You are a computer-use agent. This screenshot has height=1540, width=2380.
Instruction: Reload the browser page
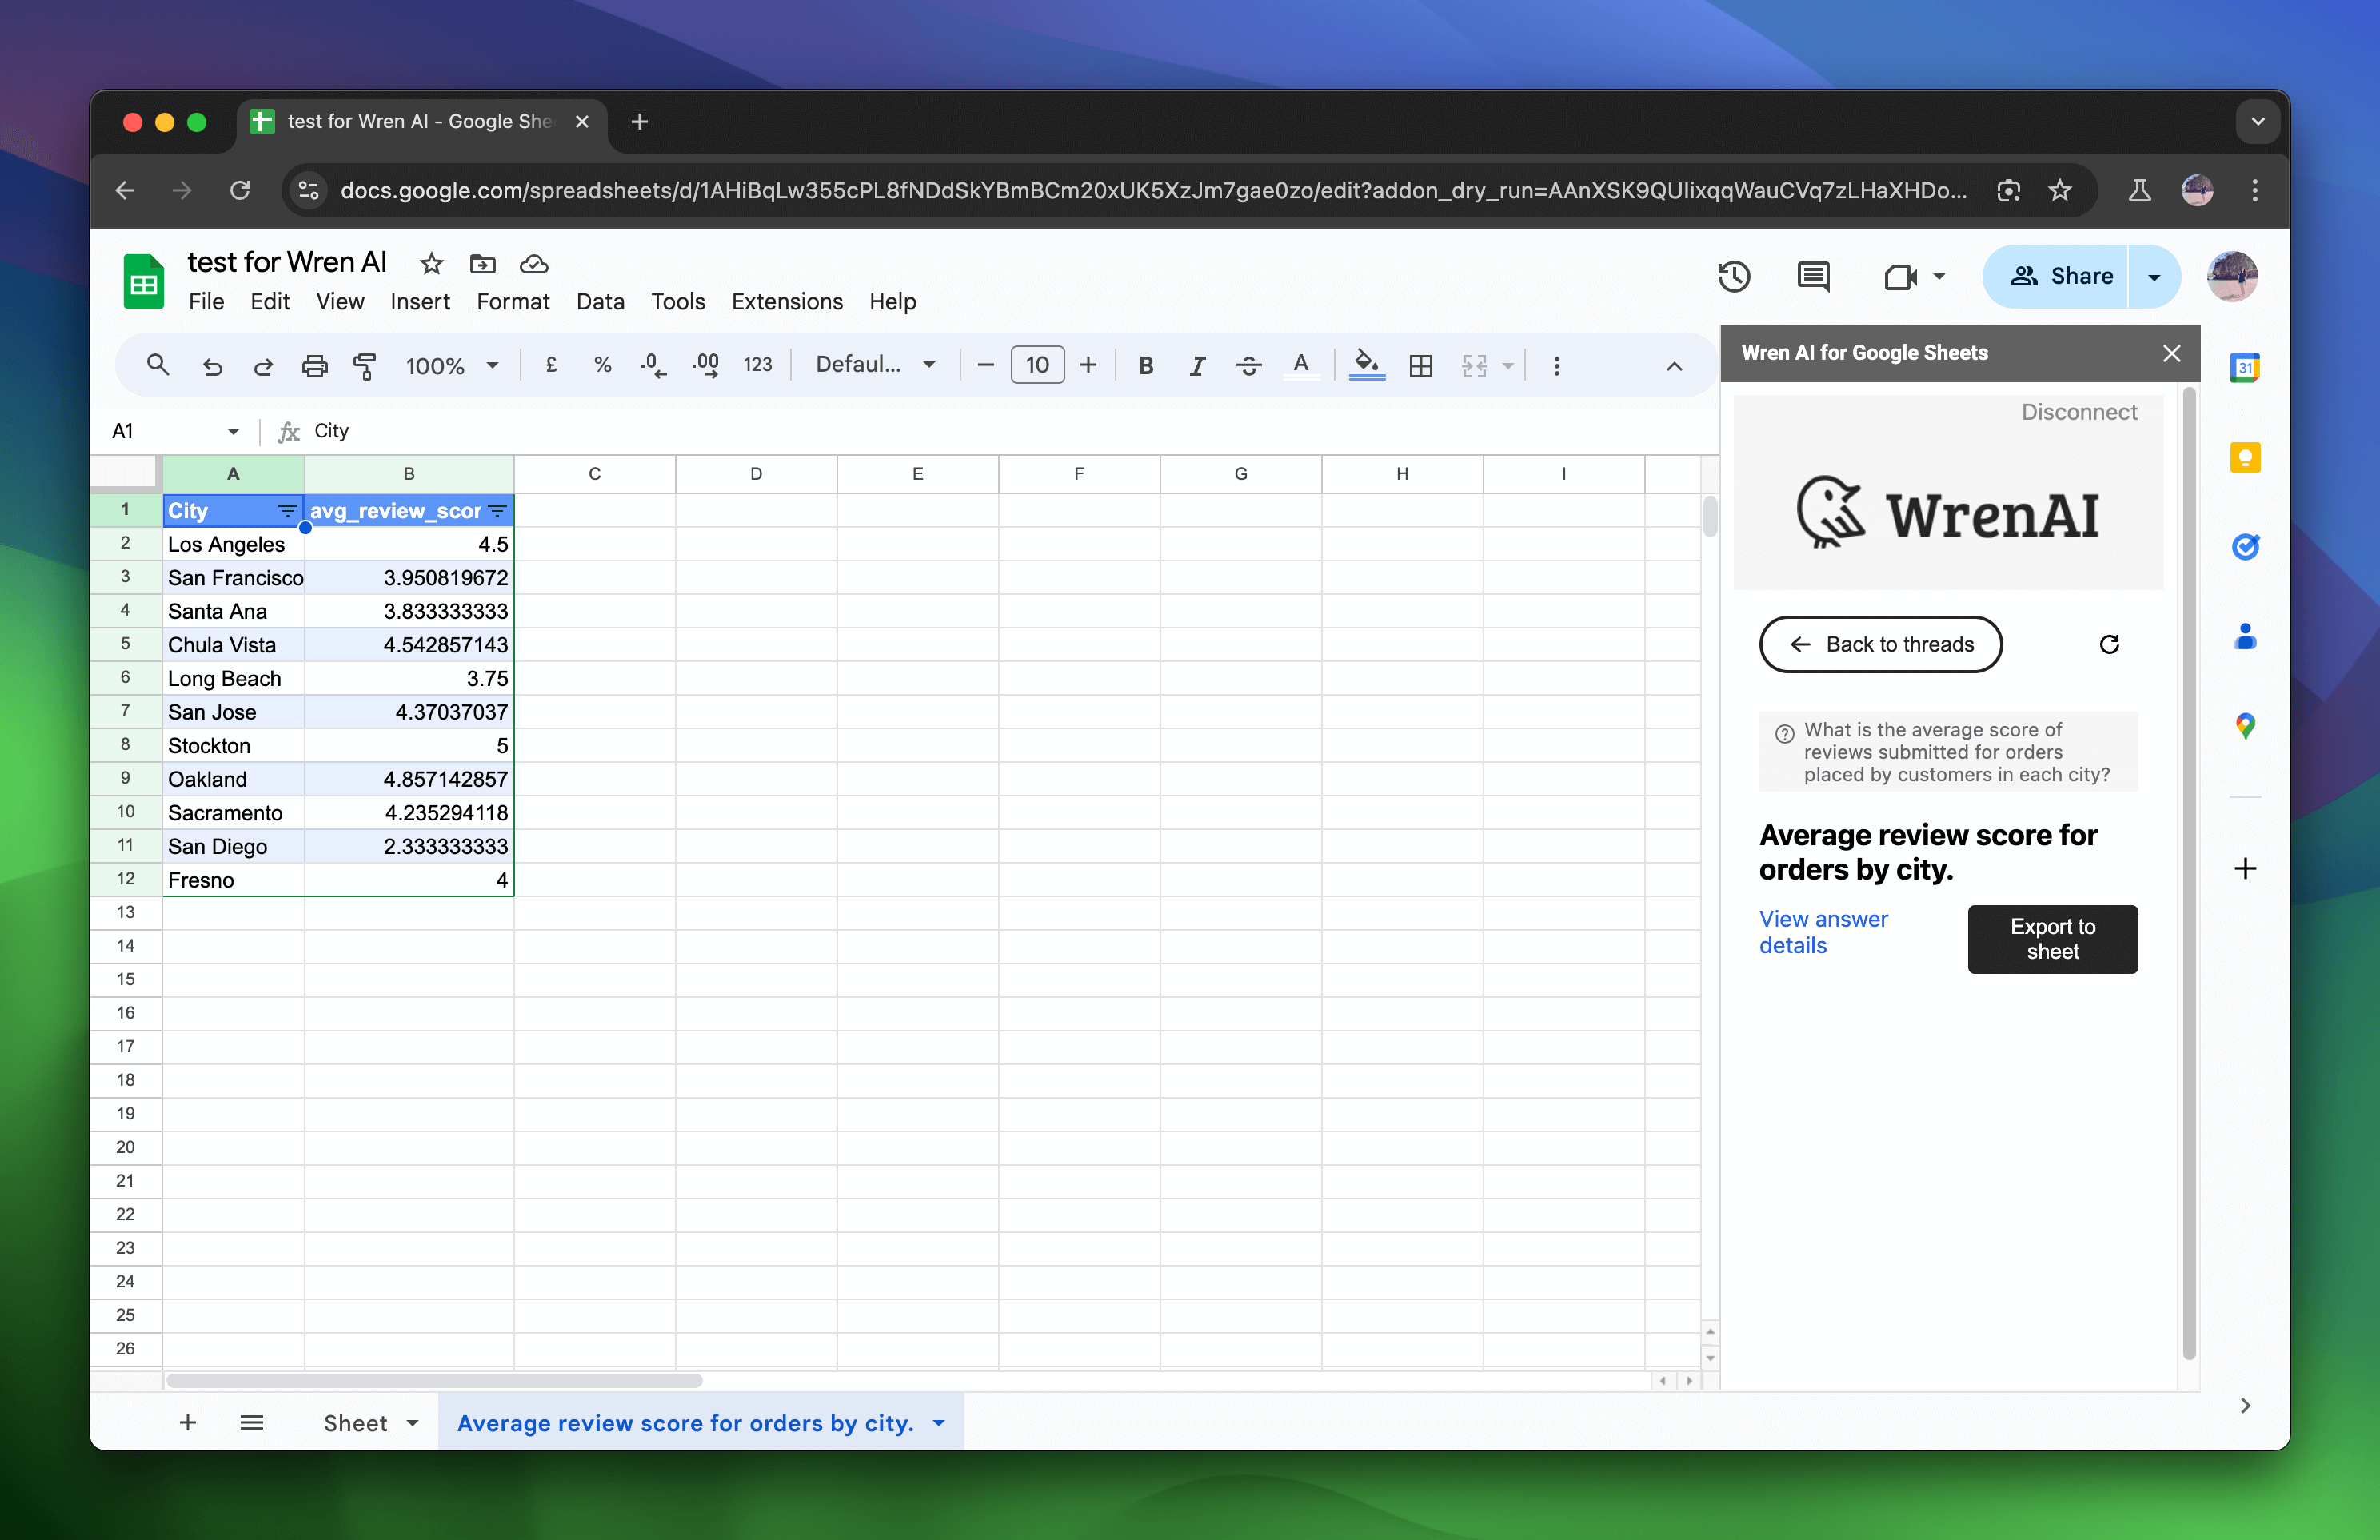[239, 190]
